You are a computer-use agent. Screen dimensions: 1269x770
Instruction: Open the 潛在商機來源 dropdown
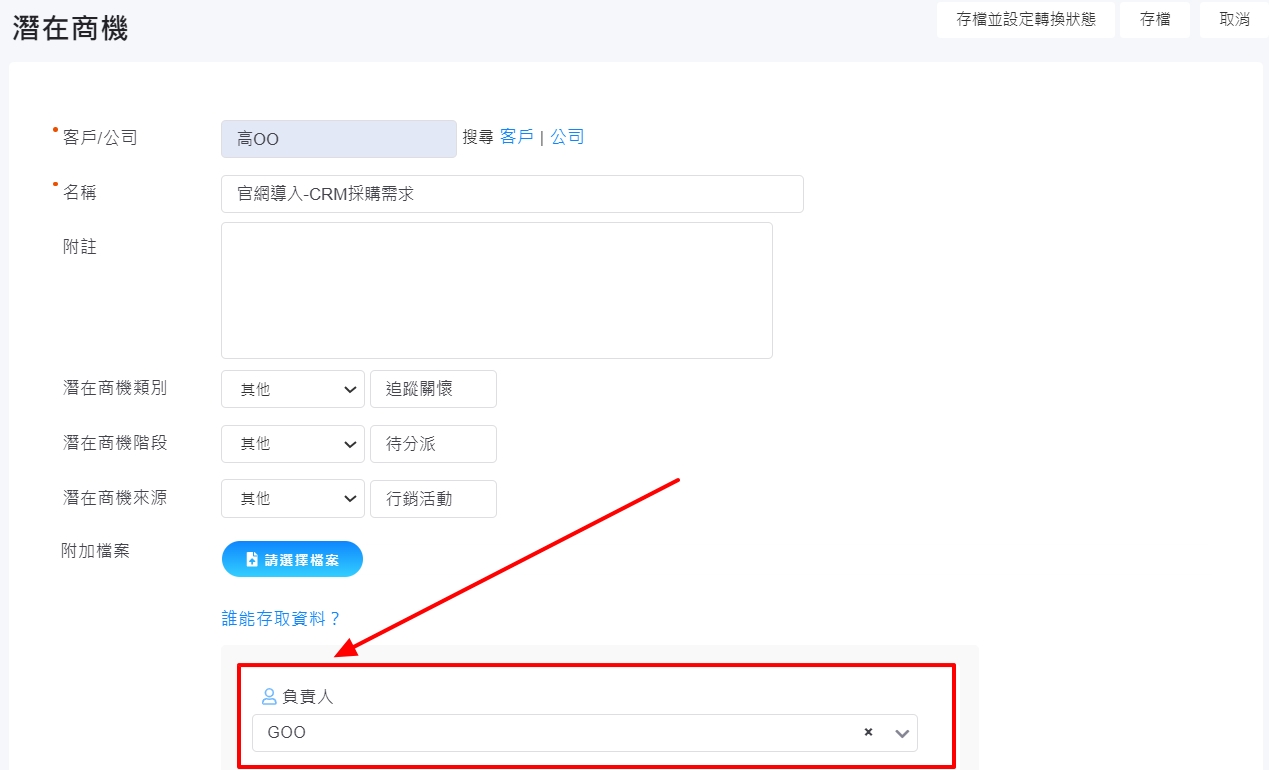pos(292,498)
